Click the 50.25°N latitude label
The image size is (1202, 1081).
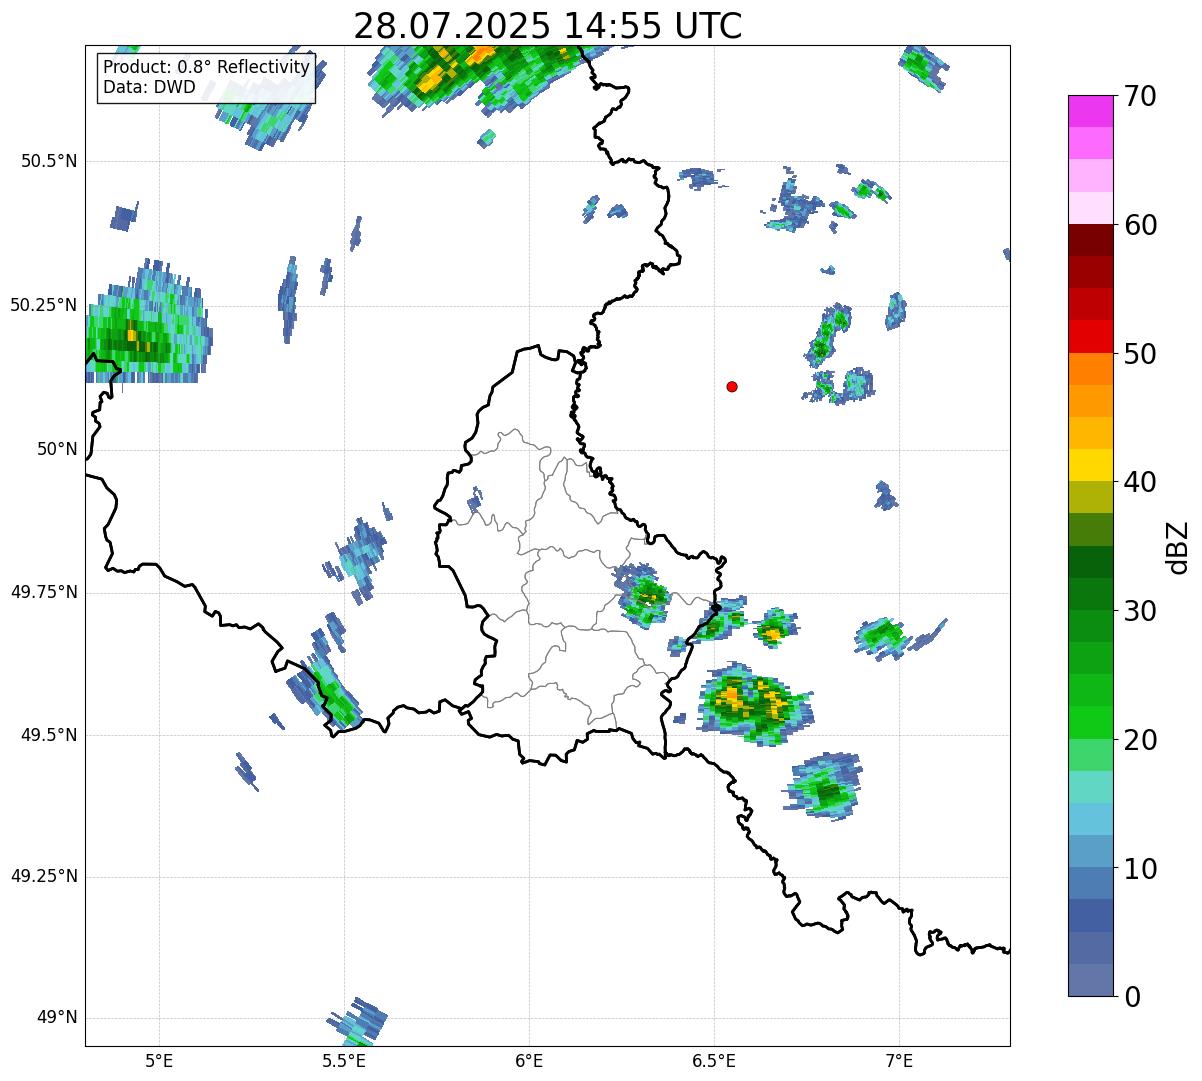[44, 305]
